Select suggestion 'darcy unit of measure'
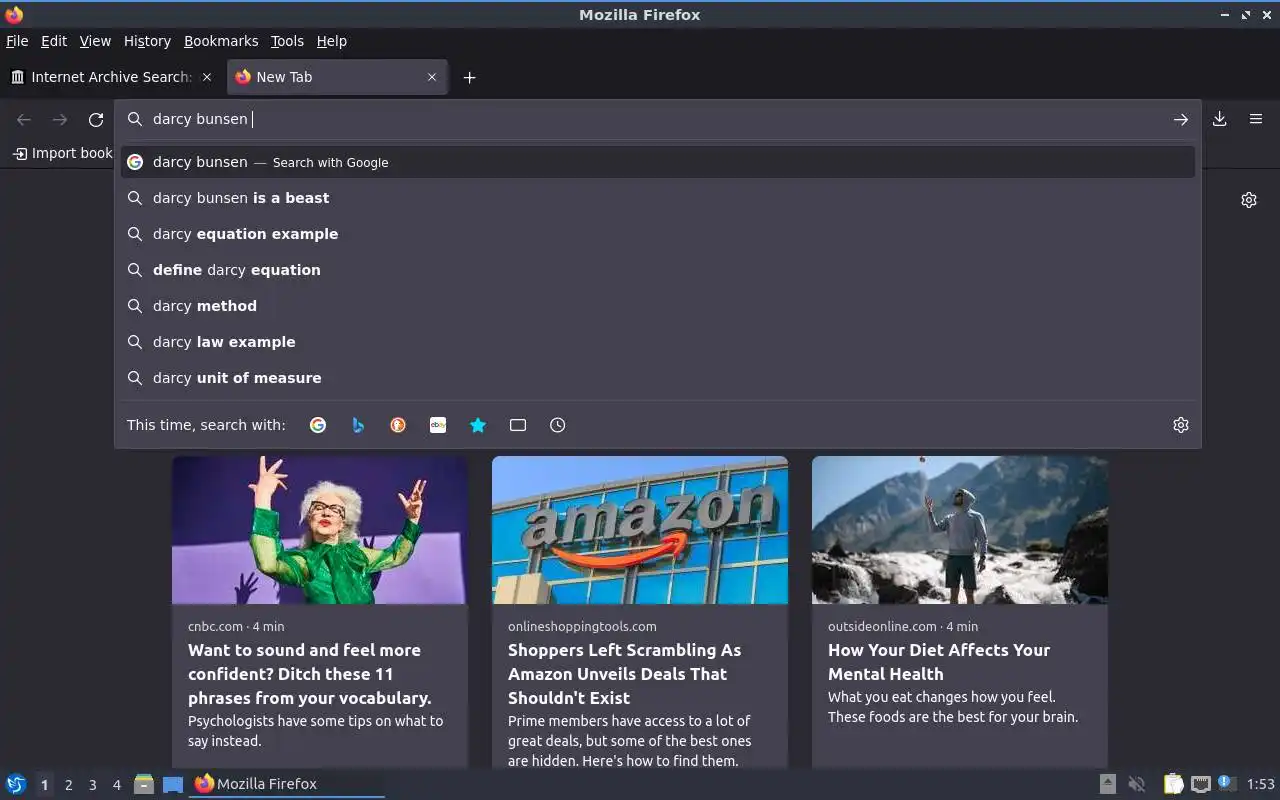 tap(658, 378)
